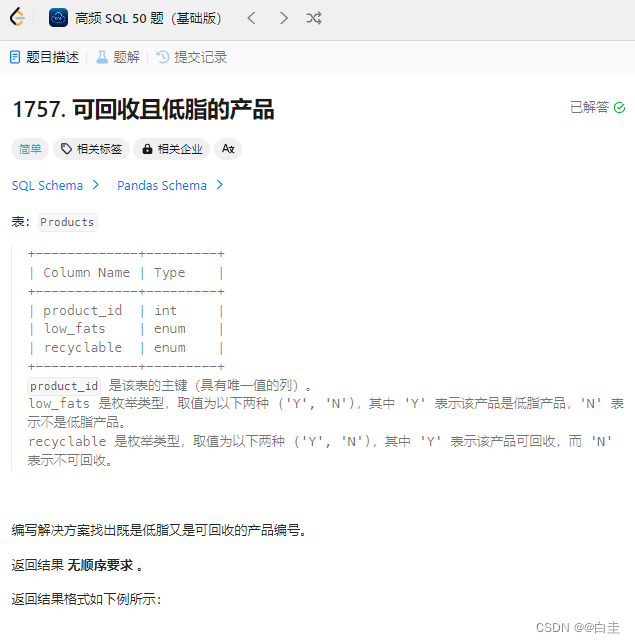This screenshot has height=643, width=635.
Task: Click the 无顺序要求 bold text
Action: pyautogui.click(x=100, y=565)
